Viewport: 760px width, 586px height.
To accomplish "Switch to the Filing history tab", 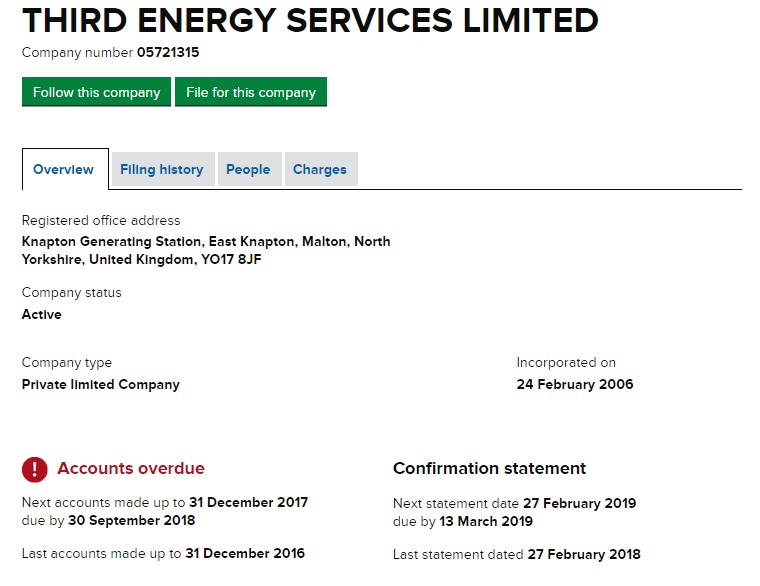I will point(161,170).
